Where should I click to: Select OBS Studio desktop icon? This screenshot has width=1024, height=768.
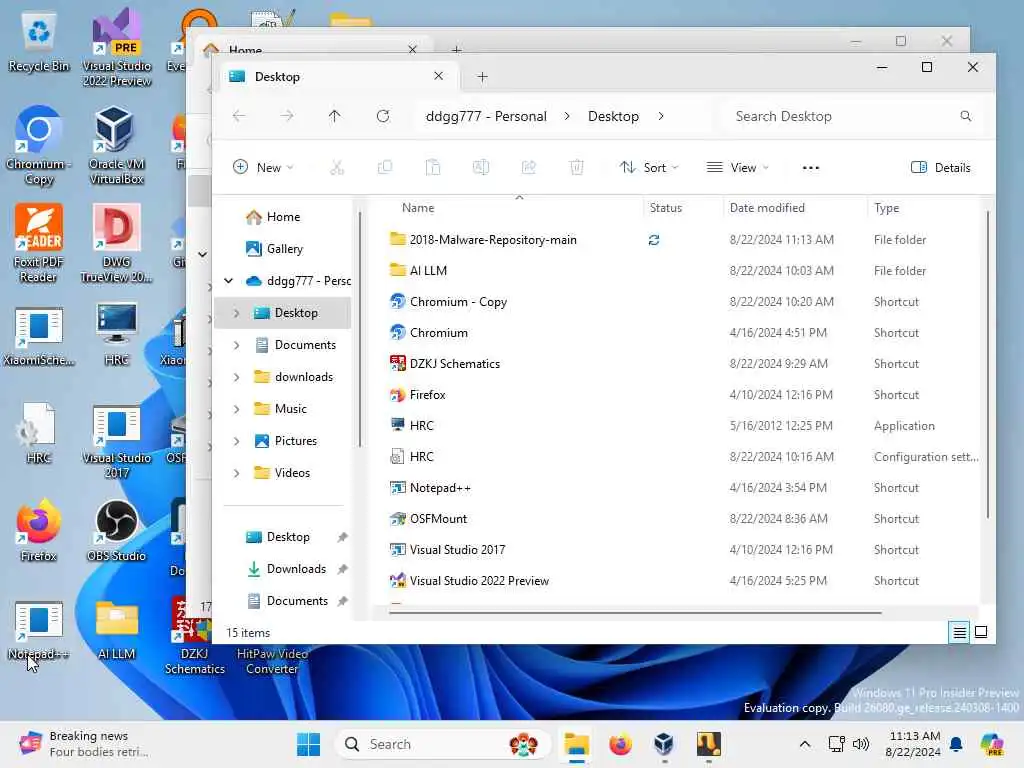(116, 530)
